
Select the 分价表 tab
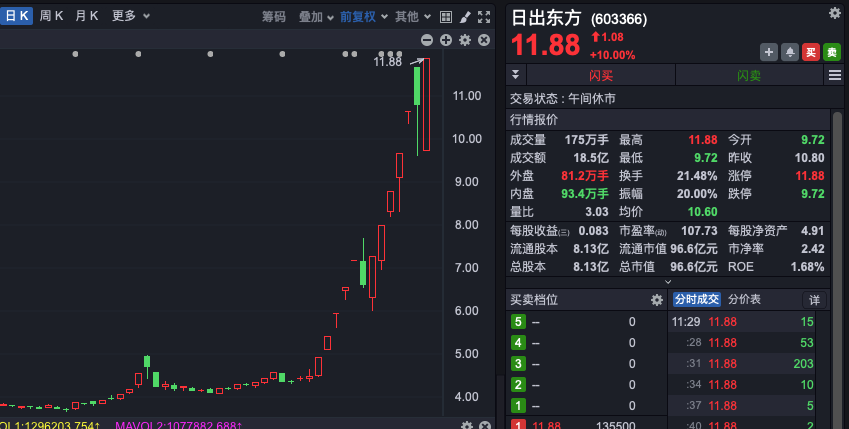point(744,300)
